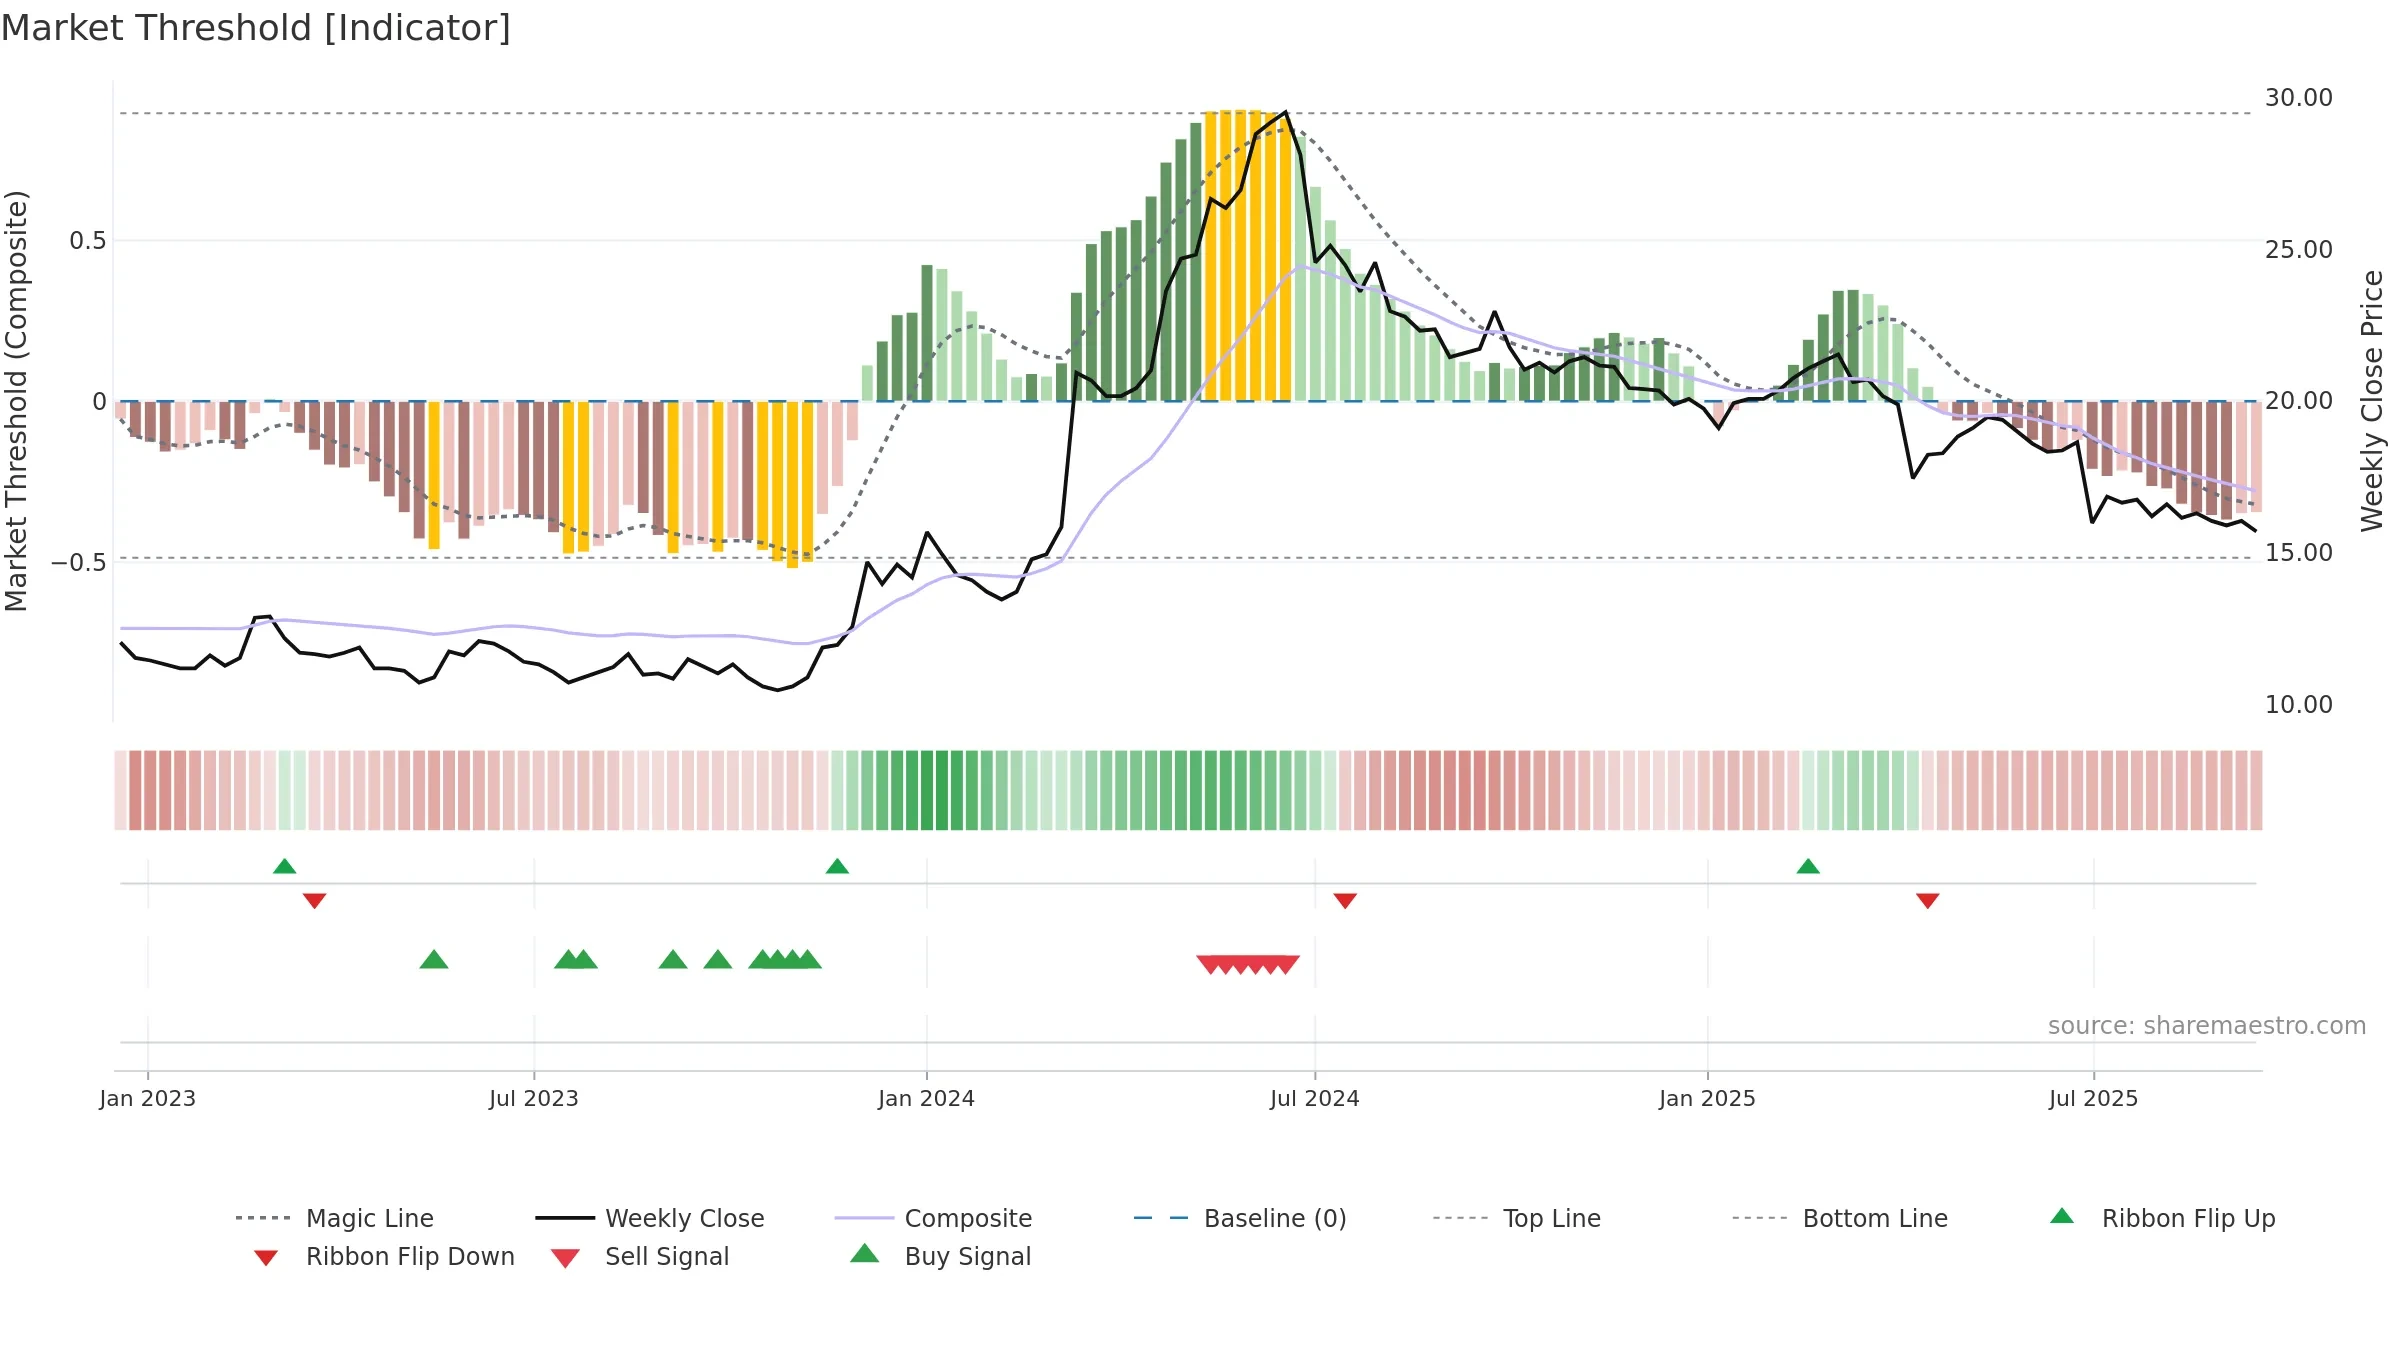Click the 0.5 composite axis label
This screenshot has height=1350, width=2400.
(x=88, y=241)
